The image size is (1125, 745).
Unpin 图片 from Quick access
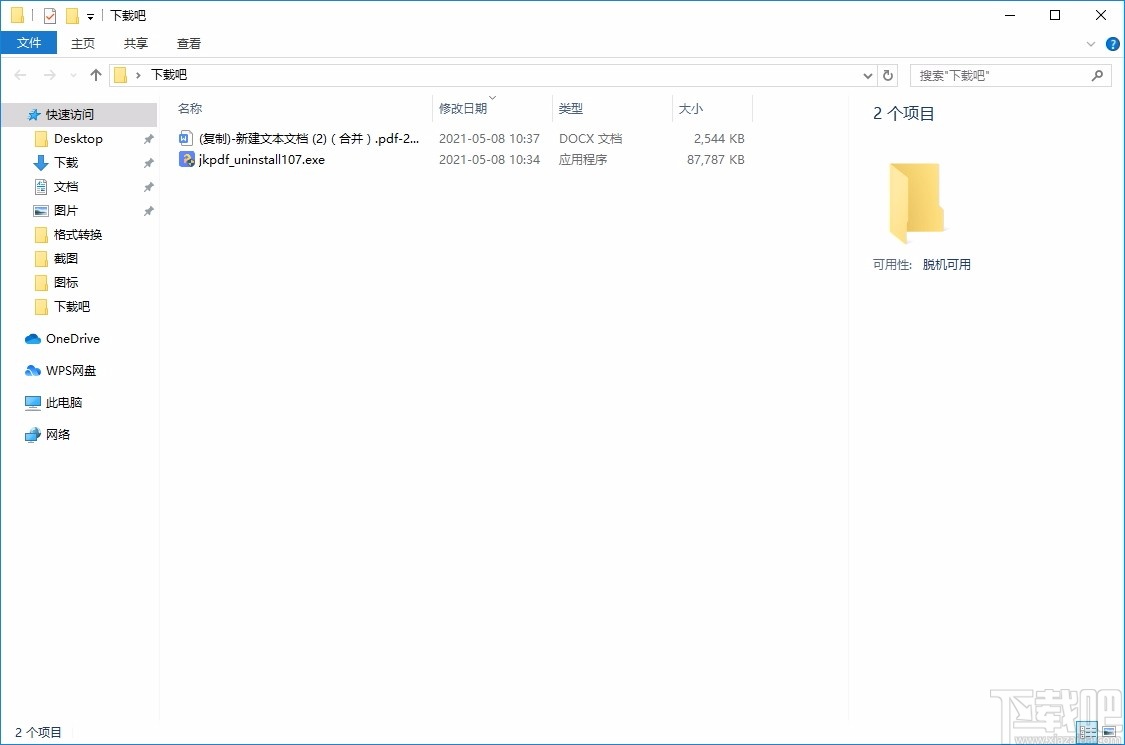coord(149,210)
